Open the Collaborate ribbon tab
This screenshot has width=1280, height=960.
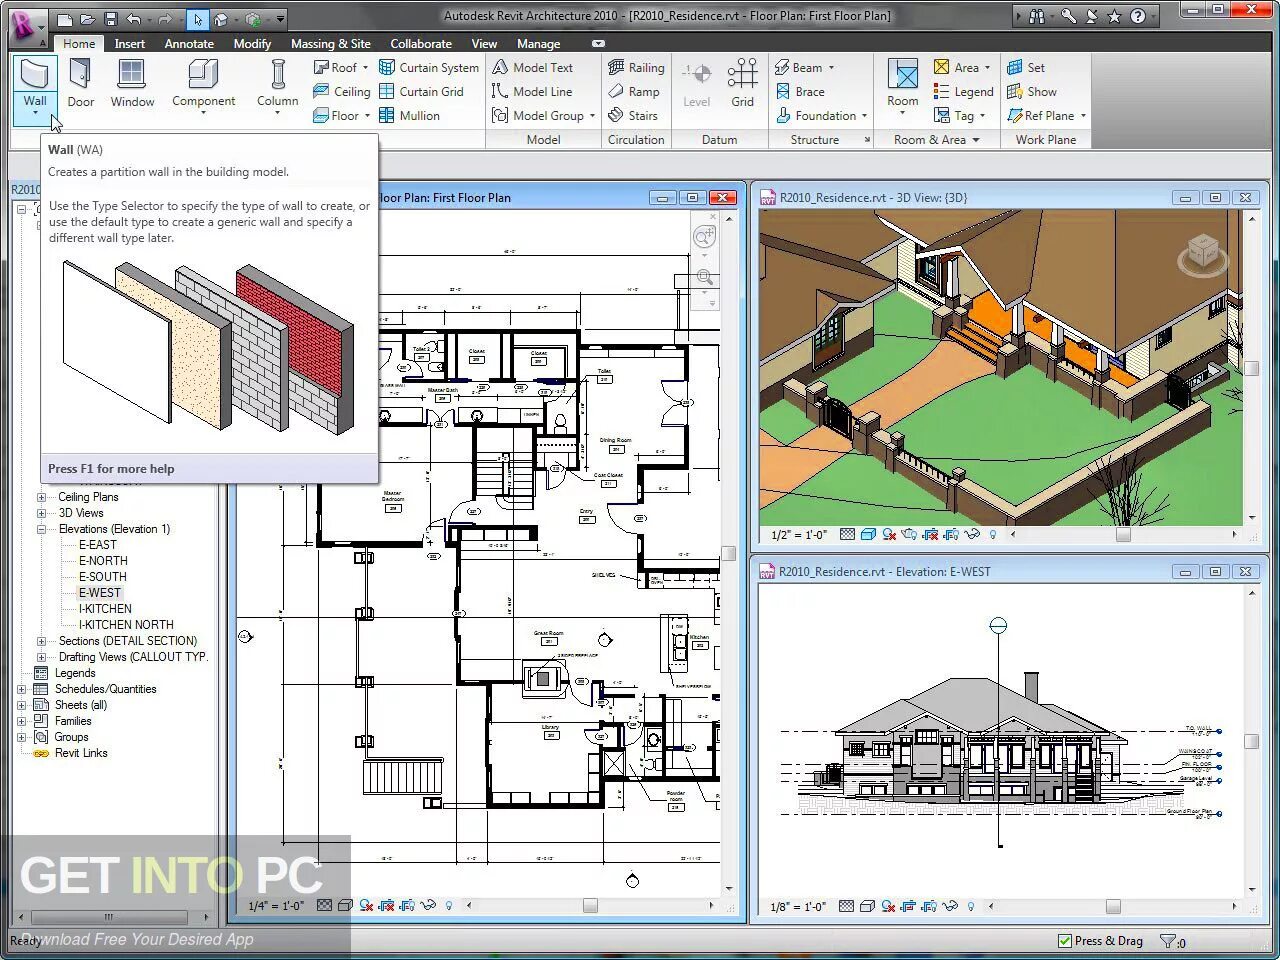tap(421, 44)
